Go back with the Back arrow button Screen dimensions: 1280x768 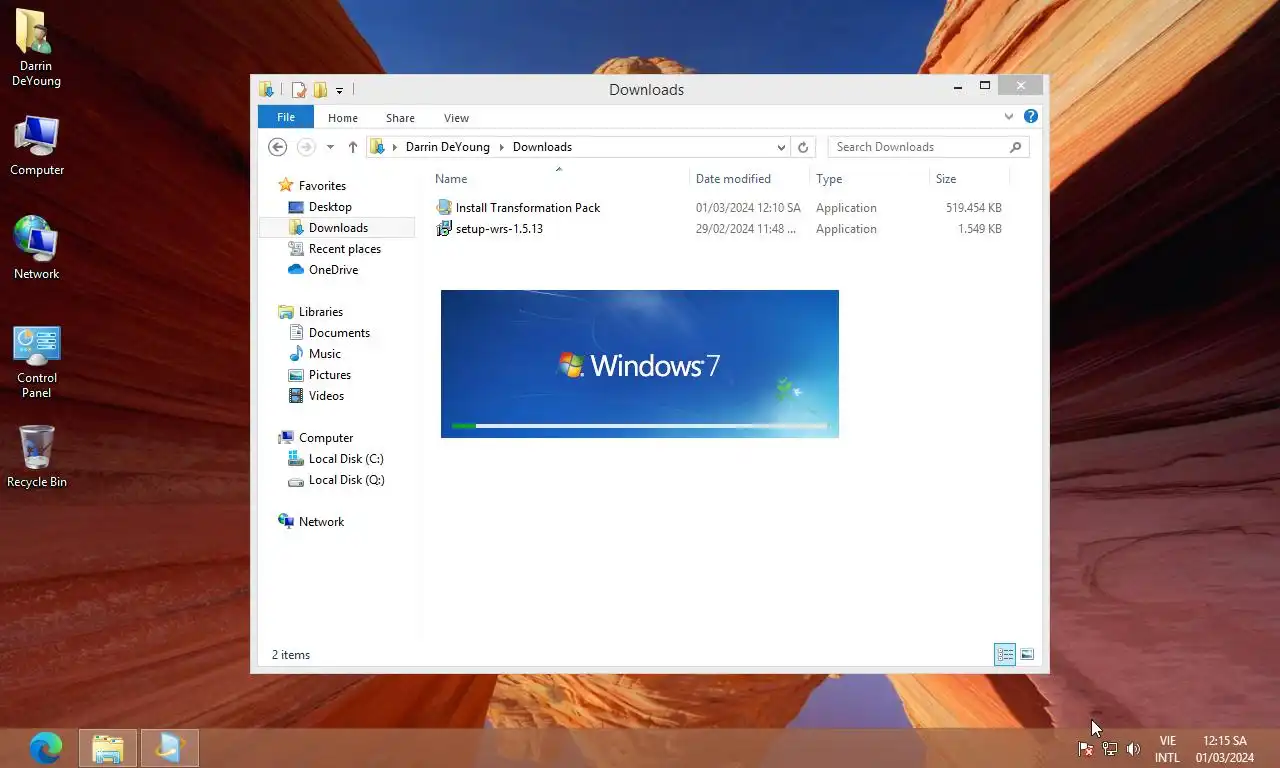pos(278,147)
